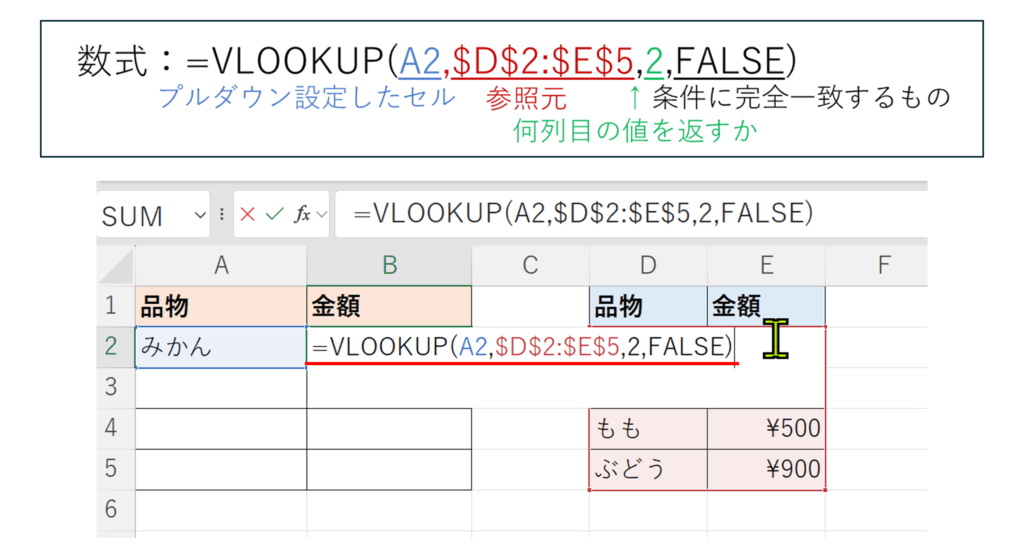The width and height of the screenshot is (1024, 554).
Task: Click the three-dot name box resize handle
Action: tap(221, 215)
